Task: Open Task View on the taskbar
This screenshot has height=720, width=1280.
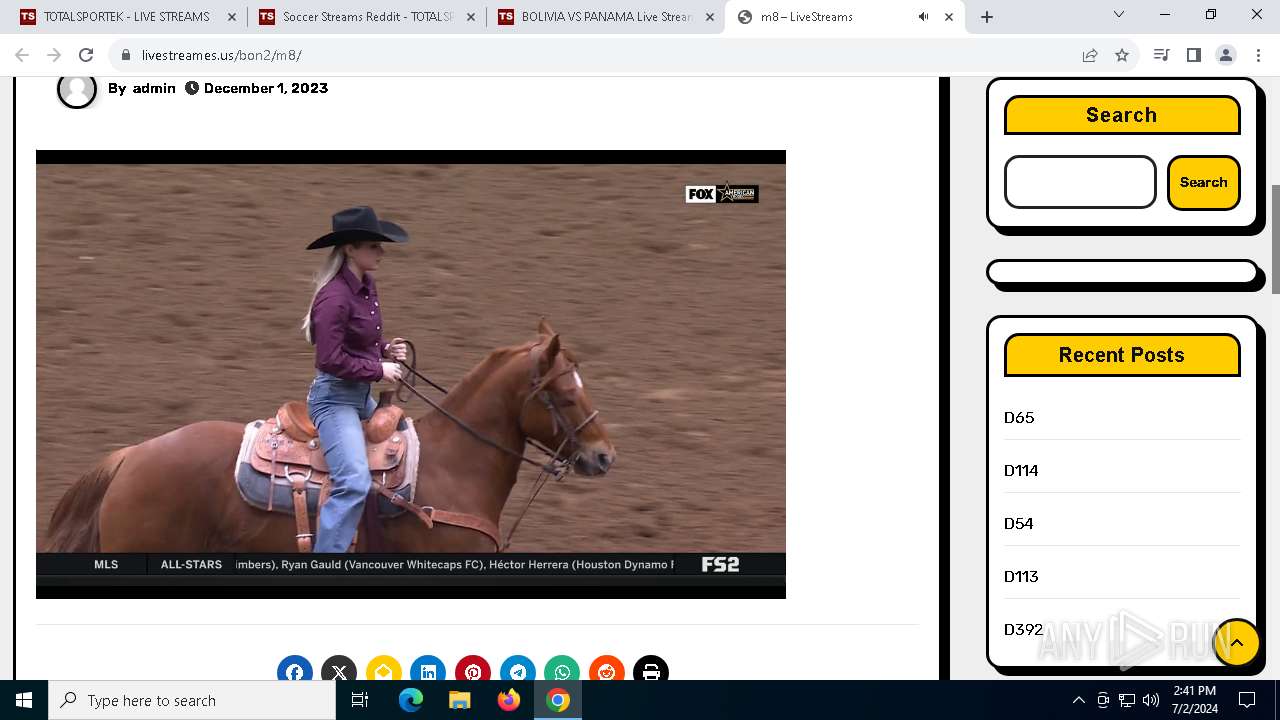Action: (360, 700)
